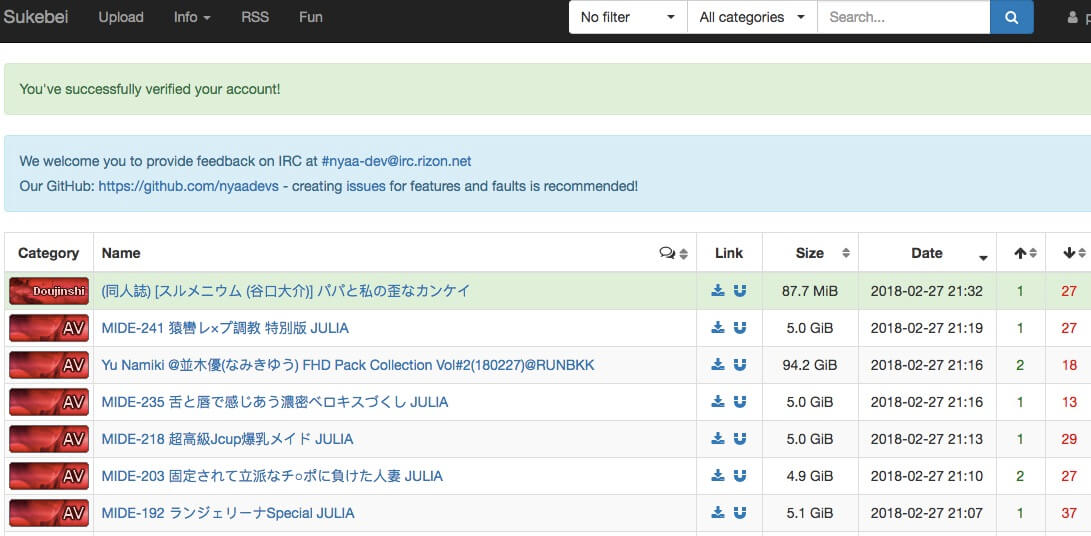Image resolution: width=1091 pixels, height=536 pixels.
Task: Sort by seeders up-arrow column
Action: point(1021,253)
